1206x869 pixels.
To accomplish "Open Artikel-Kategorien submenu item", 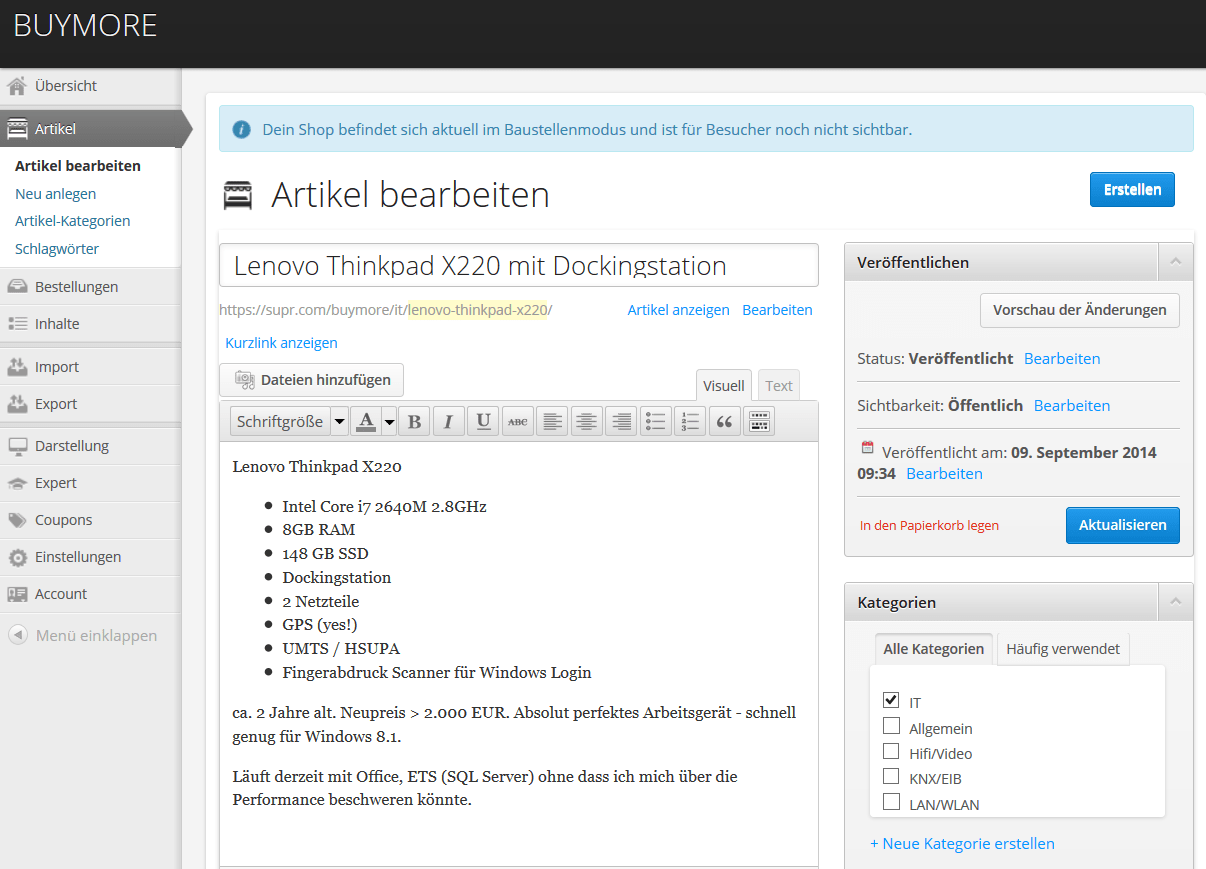I will (x=73, y=221).
